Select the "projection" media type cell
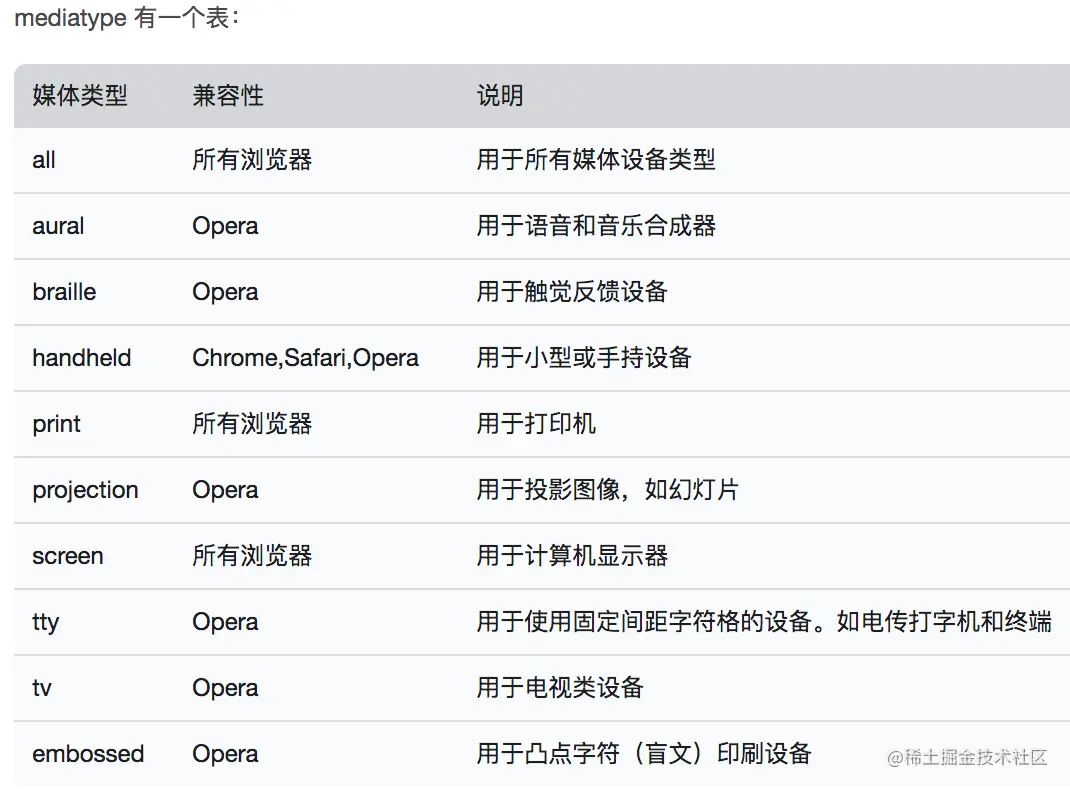Viewport: 1070px width, 790px height. click(x=85, y=490)
